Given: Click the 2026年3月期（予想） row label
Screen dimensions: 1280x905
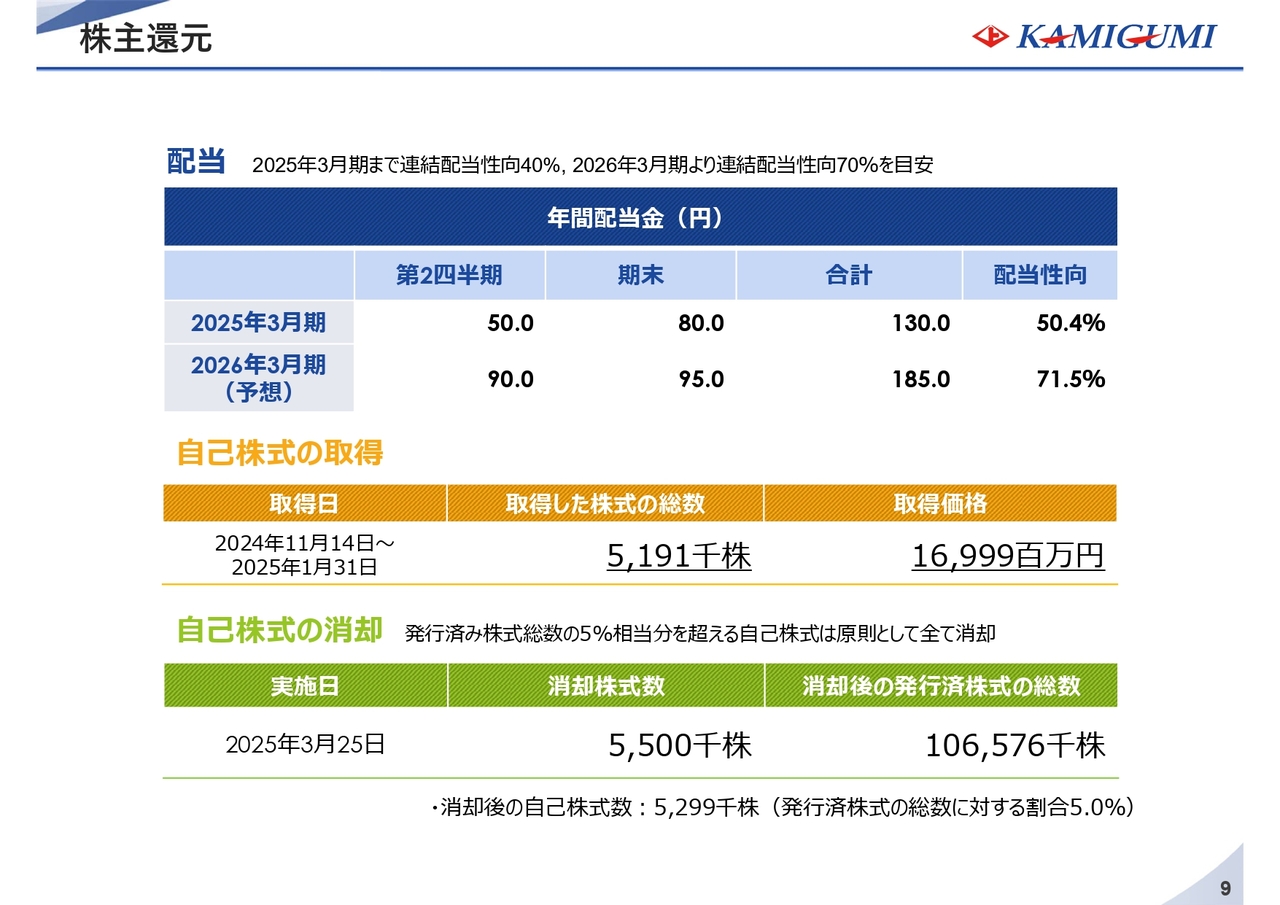Looking at the screenshot, I should tap(258, 378).
